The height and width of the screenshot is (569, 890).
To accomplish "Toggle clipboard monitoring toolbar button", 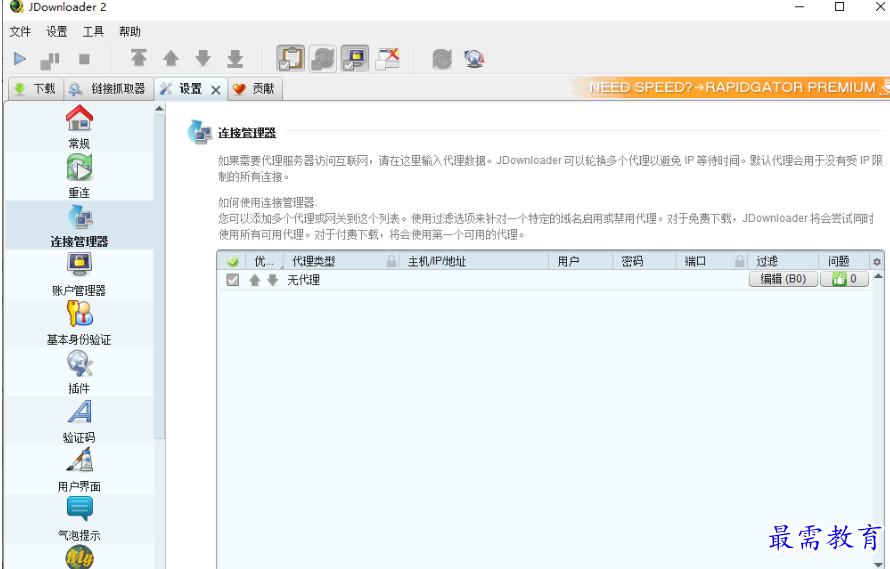I will coord(291,58).
